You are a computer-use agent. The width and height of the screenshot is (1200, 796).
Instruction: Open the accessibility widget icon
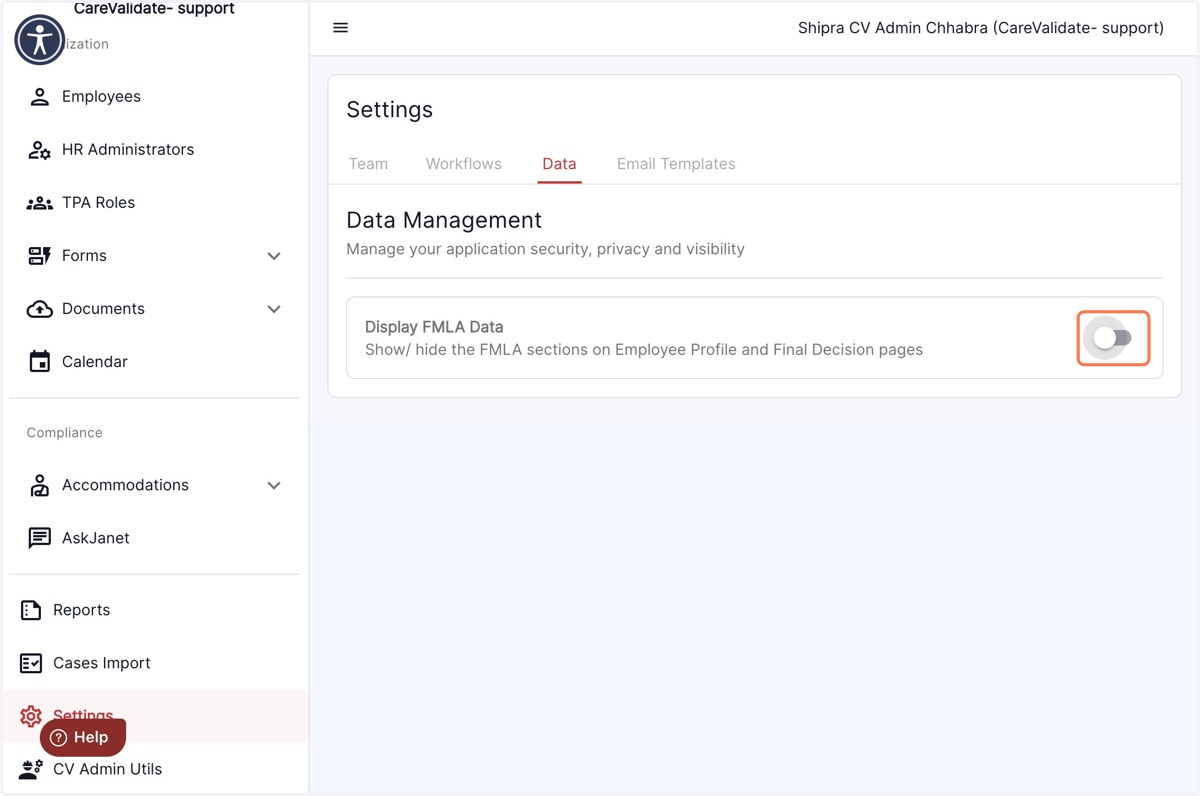40,40
